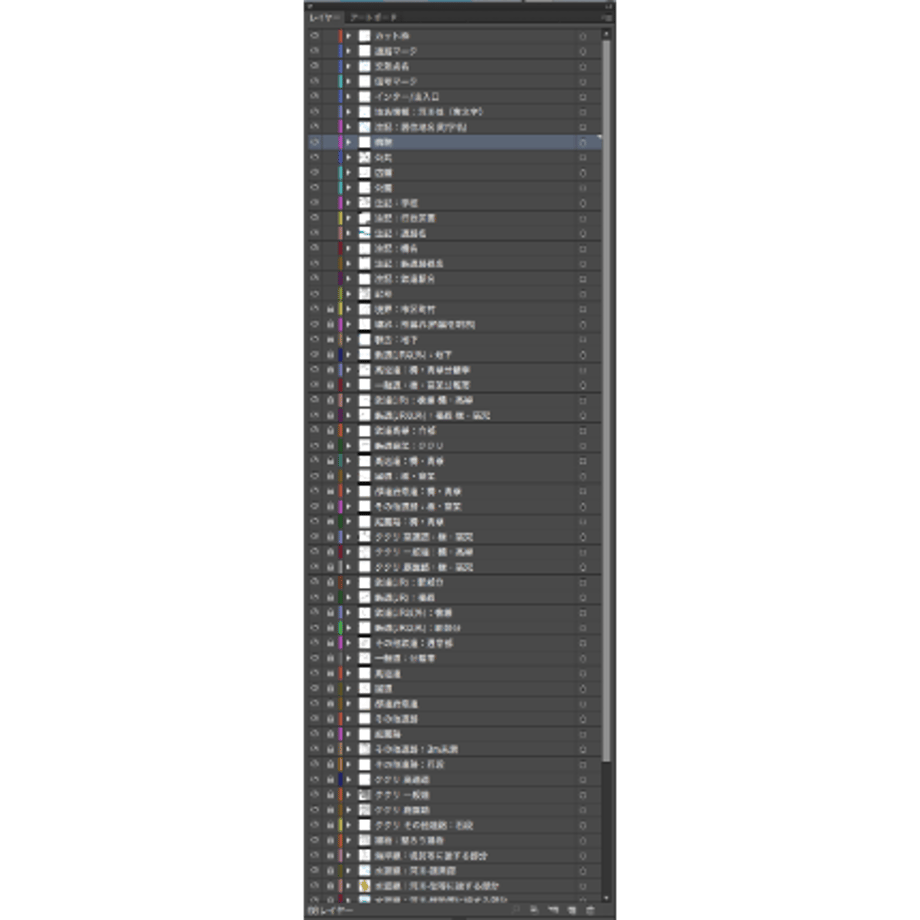The height and width of the screenshot is (920, 920).
Task: Toggle the eye of 記号 layer
Action: coord(315,294)
